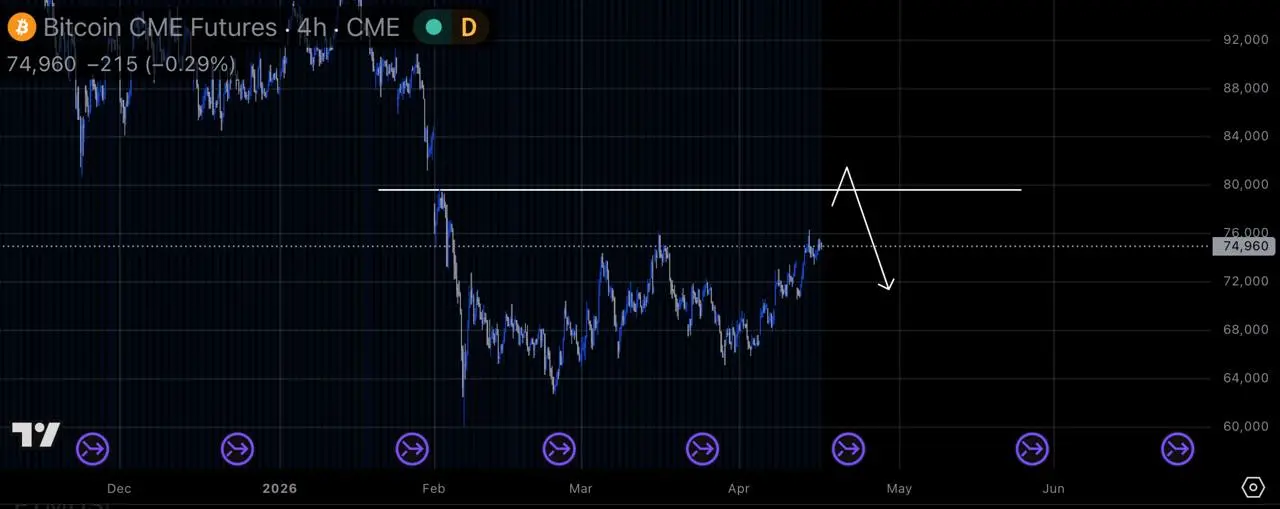The image size is (1280, 509).
Task: Click the 84,000 price axis label
Action: [1245, 136]
